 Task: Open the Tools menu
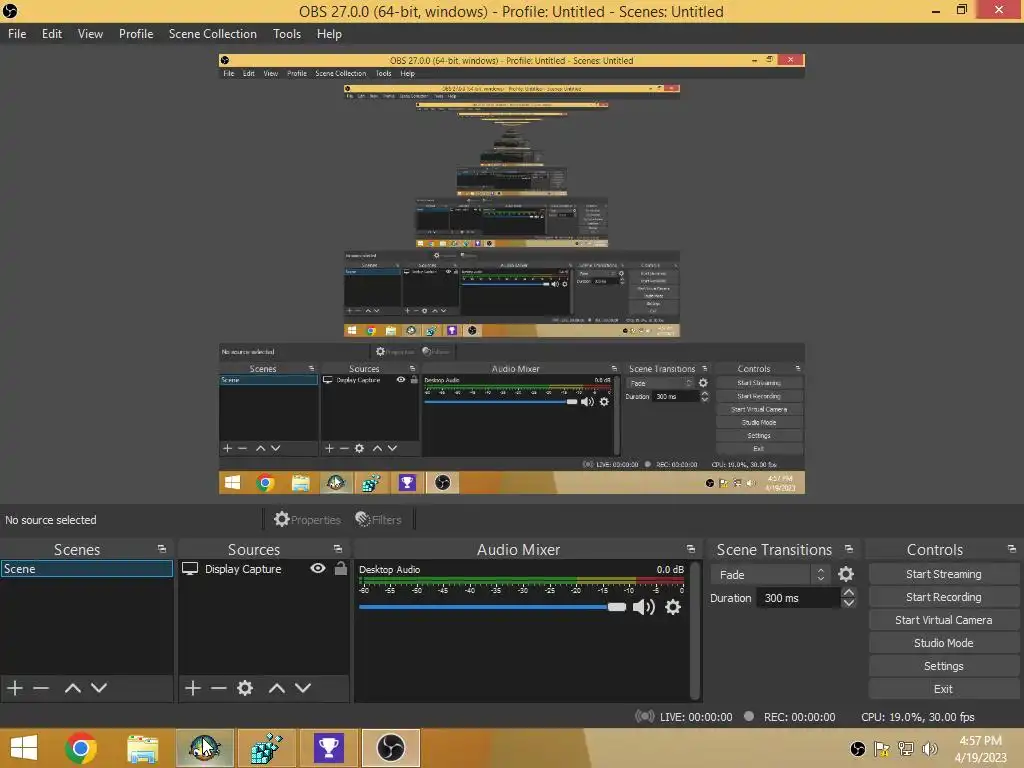pyautogui.click(x=287, y=34)
